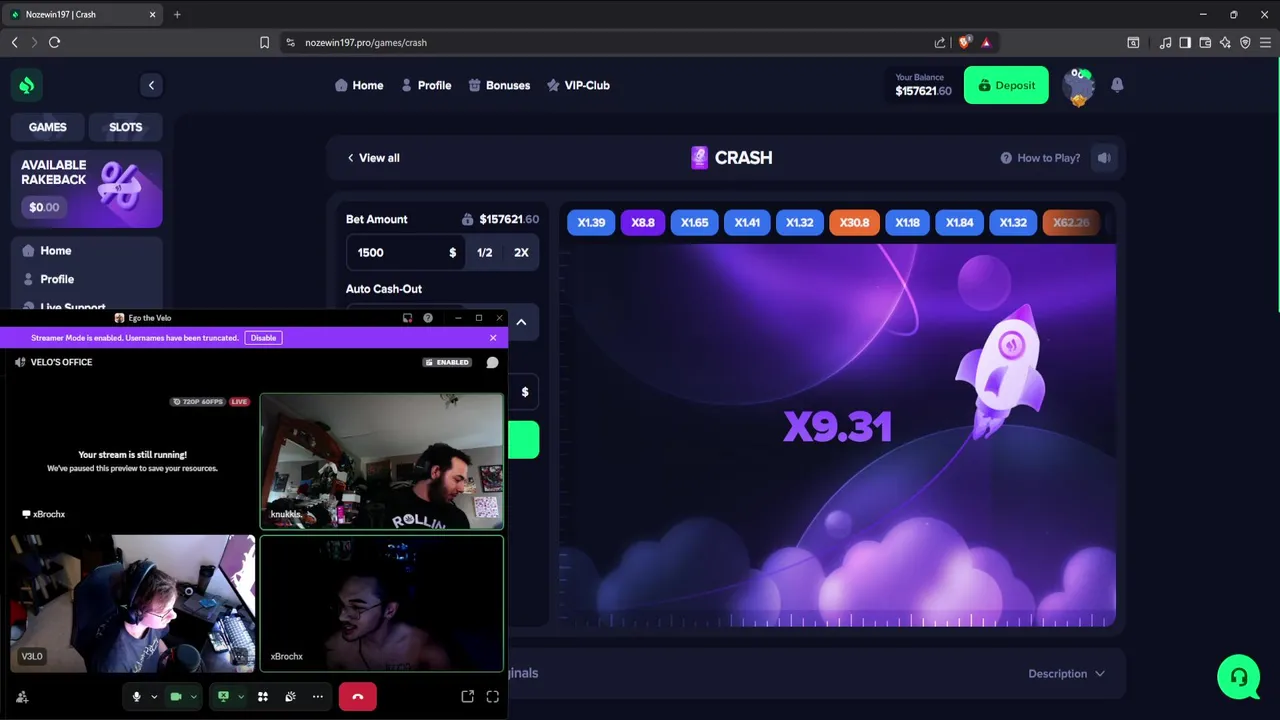The width and height of the screenshot is (1280, 720).
Task: Select the X8.8 history multiplier
Action: [x=643, y=222]
